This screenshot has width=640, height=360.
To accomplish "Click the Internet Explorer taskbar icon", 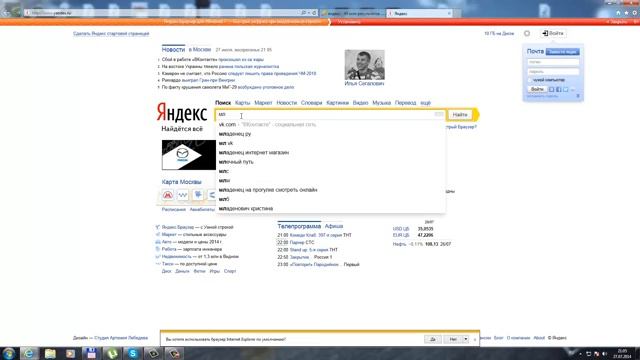I will (x=29, y=353).
